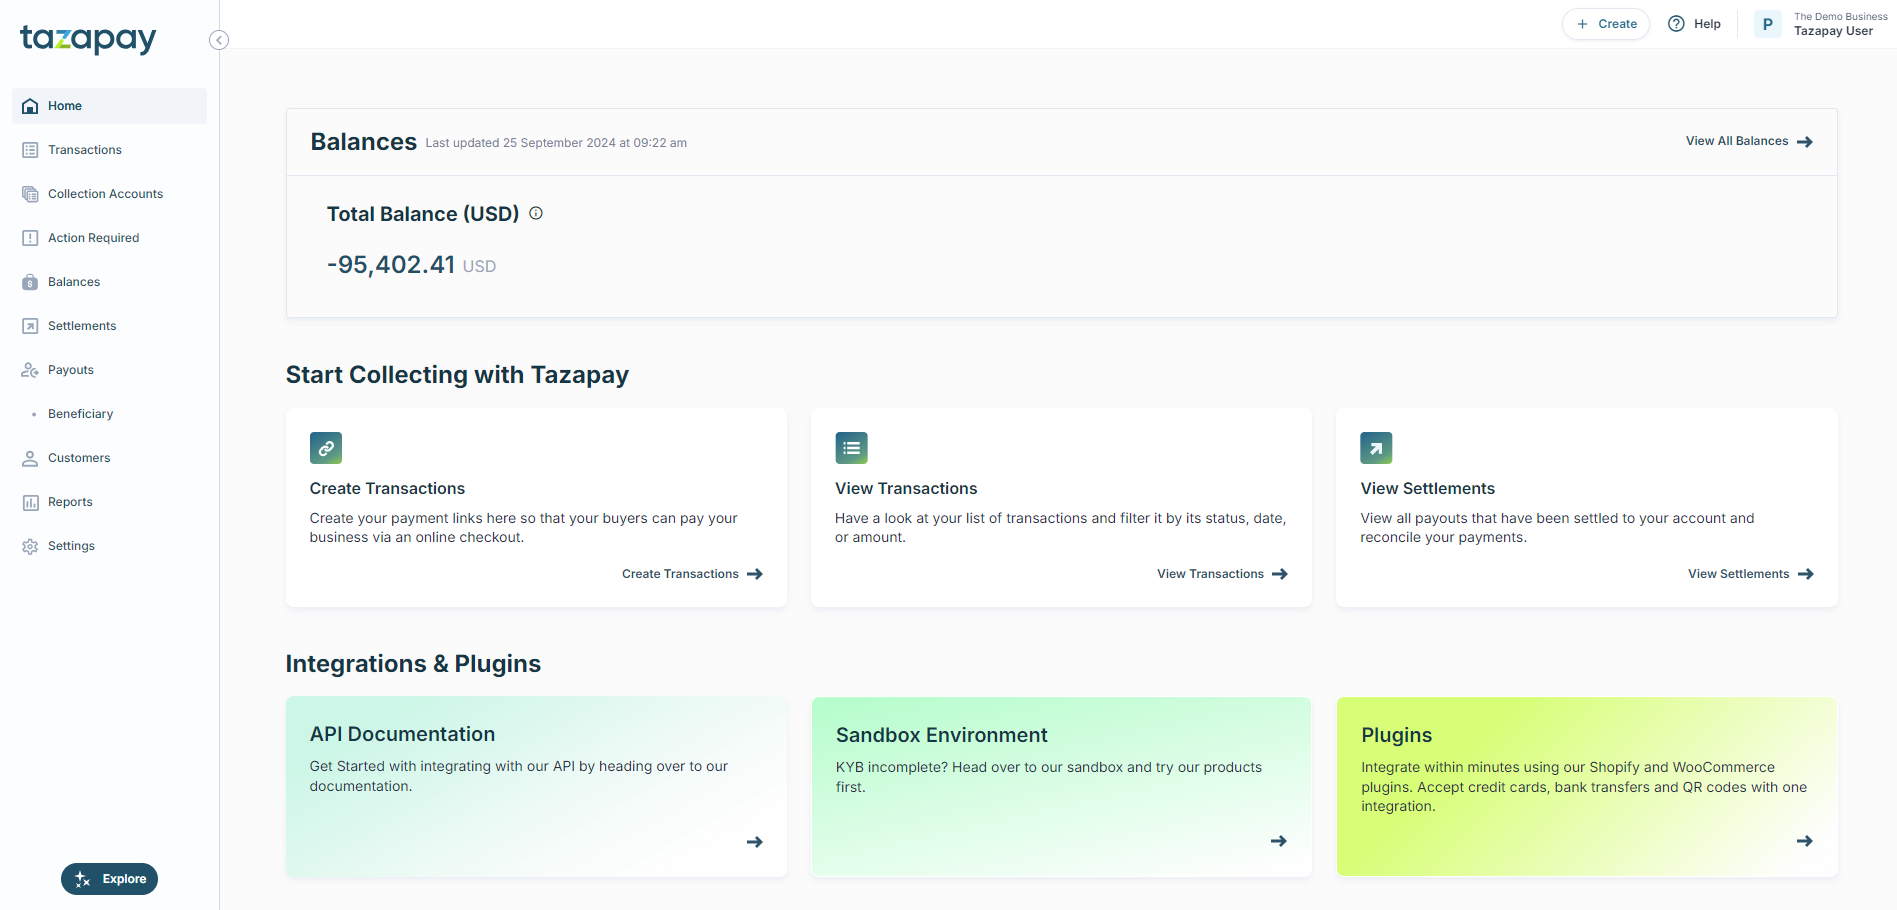Click the View Transactions list card icon
Screen dimensions: 1897x910
click(852, 448)
